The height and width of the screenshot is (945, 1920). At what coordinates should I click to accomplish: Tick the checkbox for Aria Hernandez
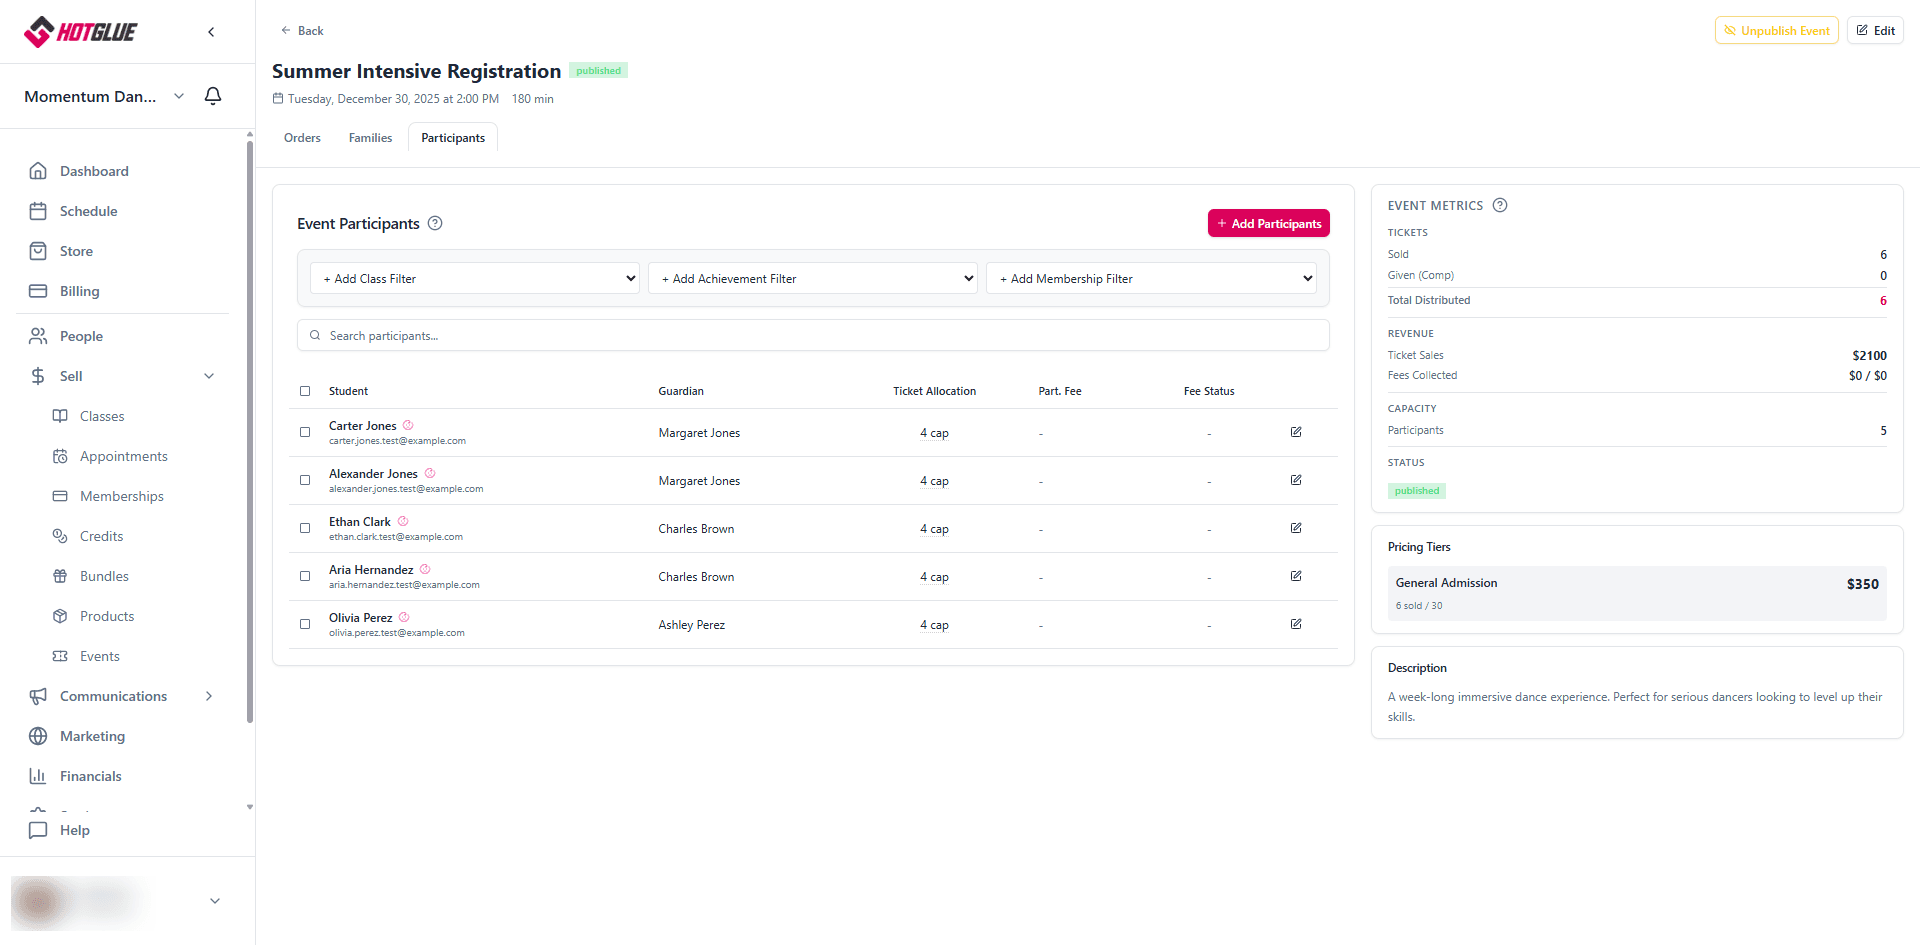pos(305,576)
